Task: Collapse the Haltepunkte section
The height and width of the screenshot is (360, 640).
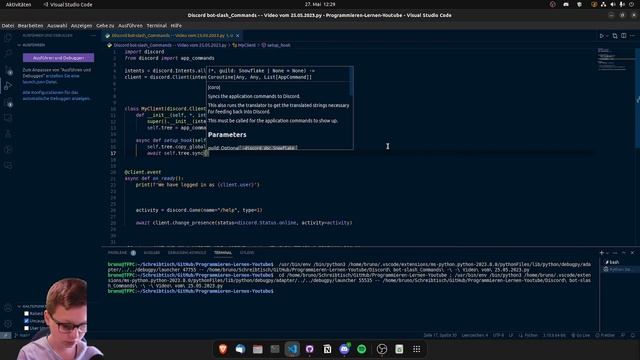Action: click(x=32, y=306)
